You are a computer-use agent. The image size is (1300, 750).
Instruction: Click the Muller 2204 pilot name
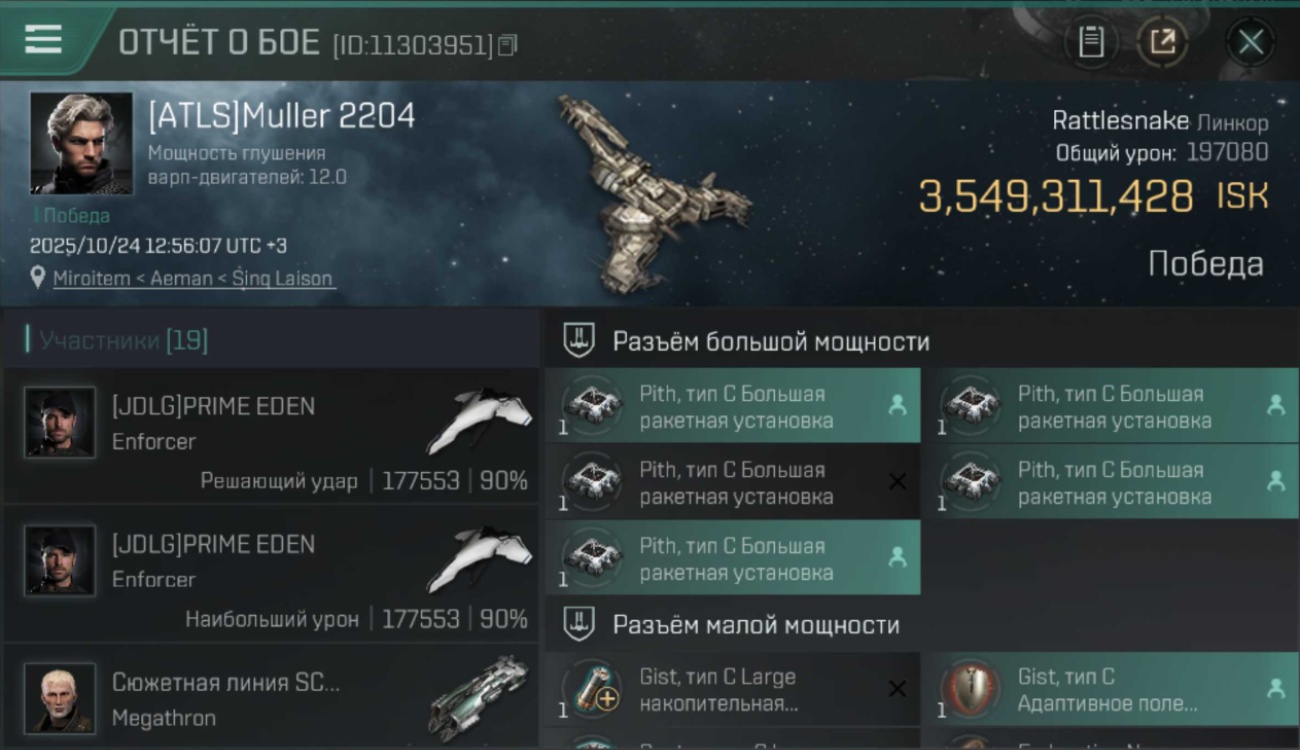point(281,116)
